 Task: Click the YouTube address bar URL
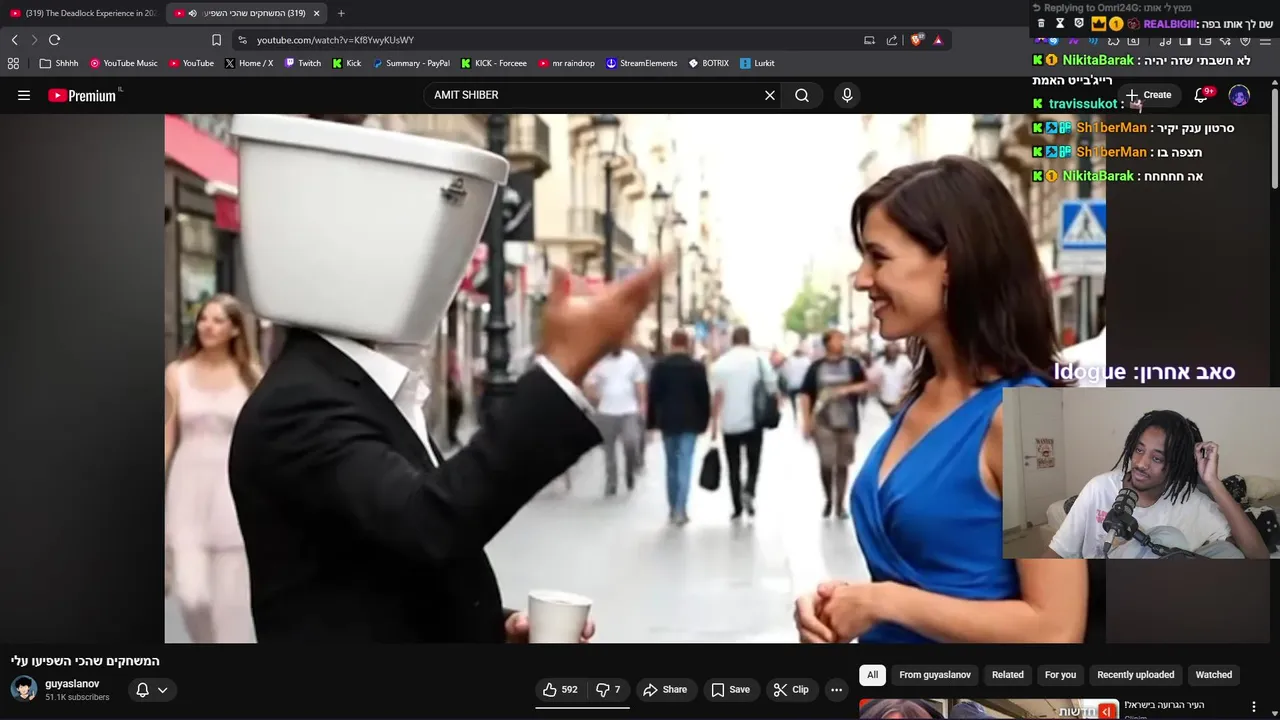coord(335,40)
